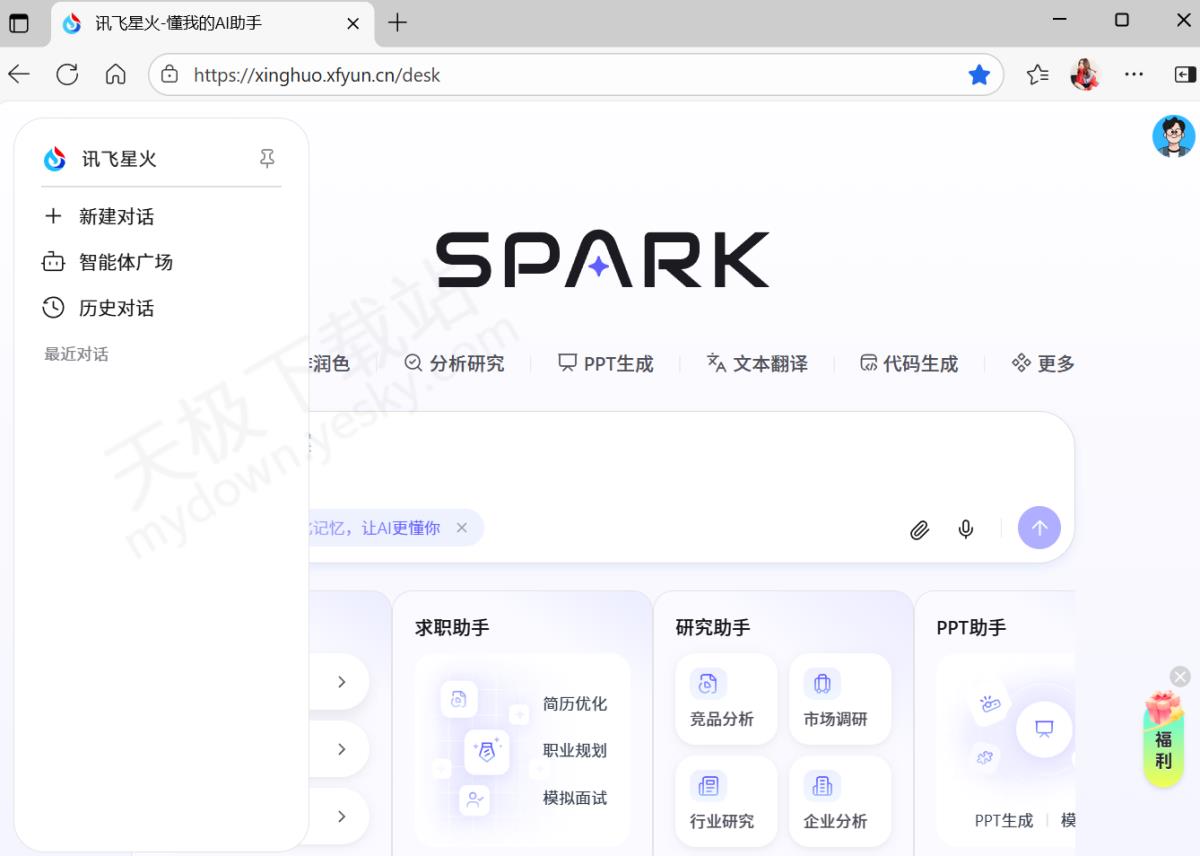Start a new chat via 新建对话
The image size is (1200, 856).
116,217
